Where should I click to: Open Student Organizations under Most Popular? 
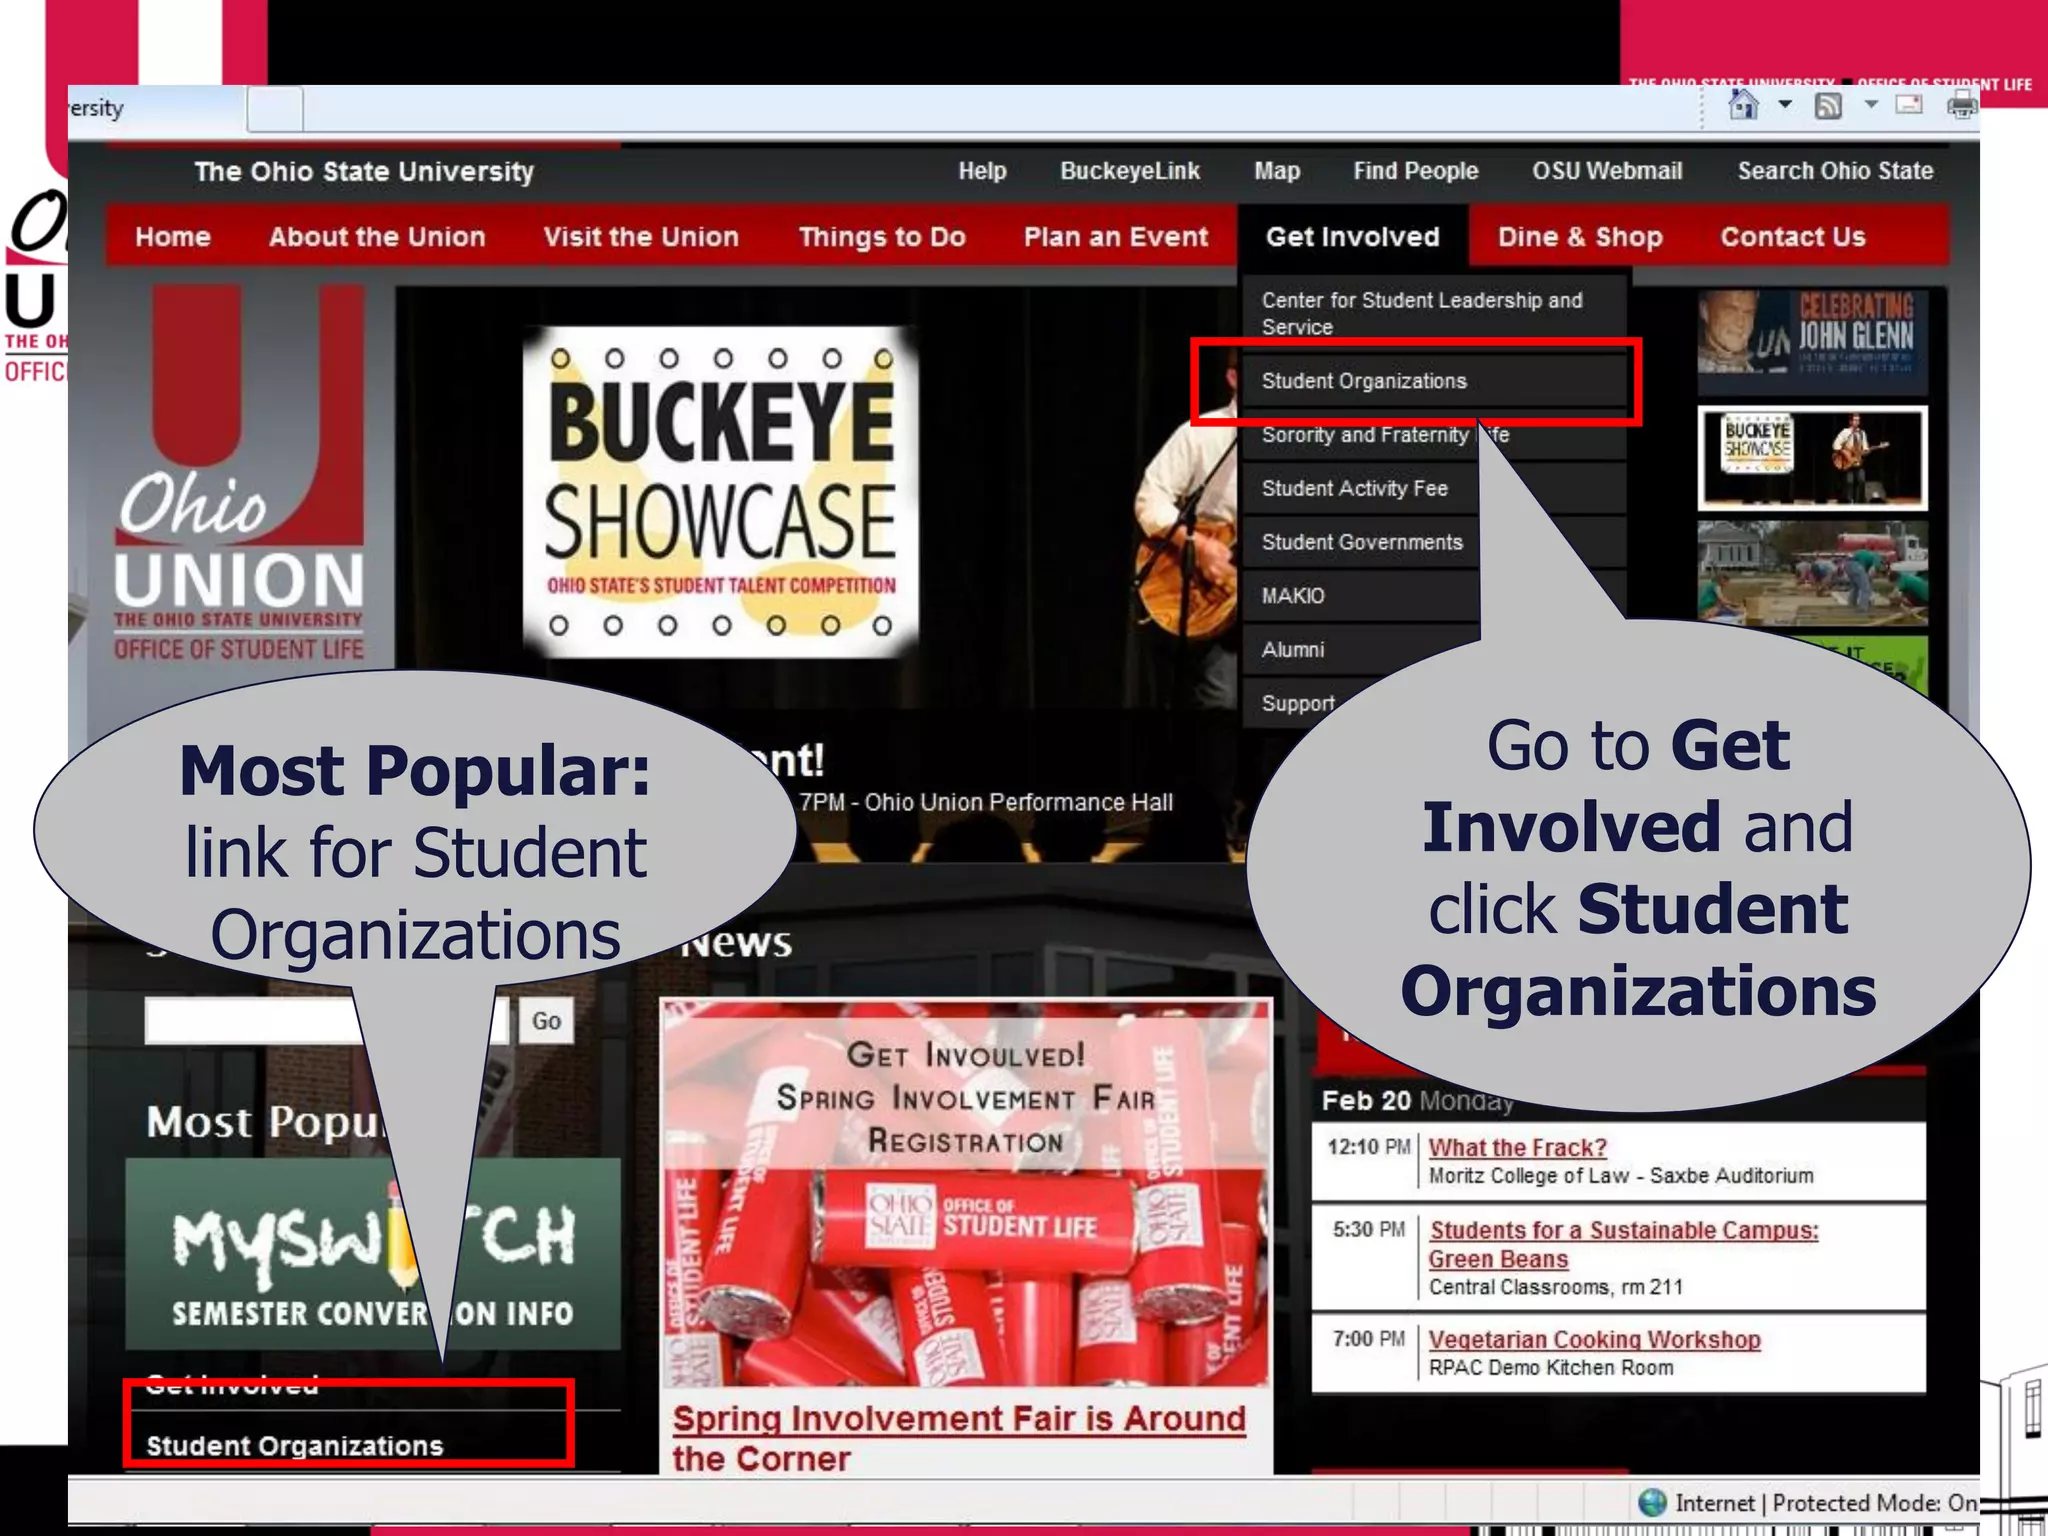(x=294, y=1446)
